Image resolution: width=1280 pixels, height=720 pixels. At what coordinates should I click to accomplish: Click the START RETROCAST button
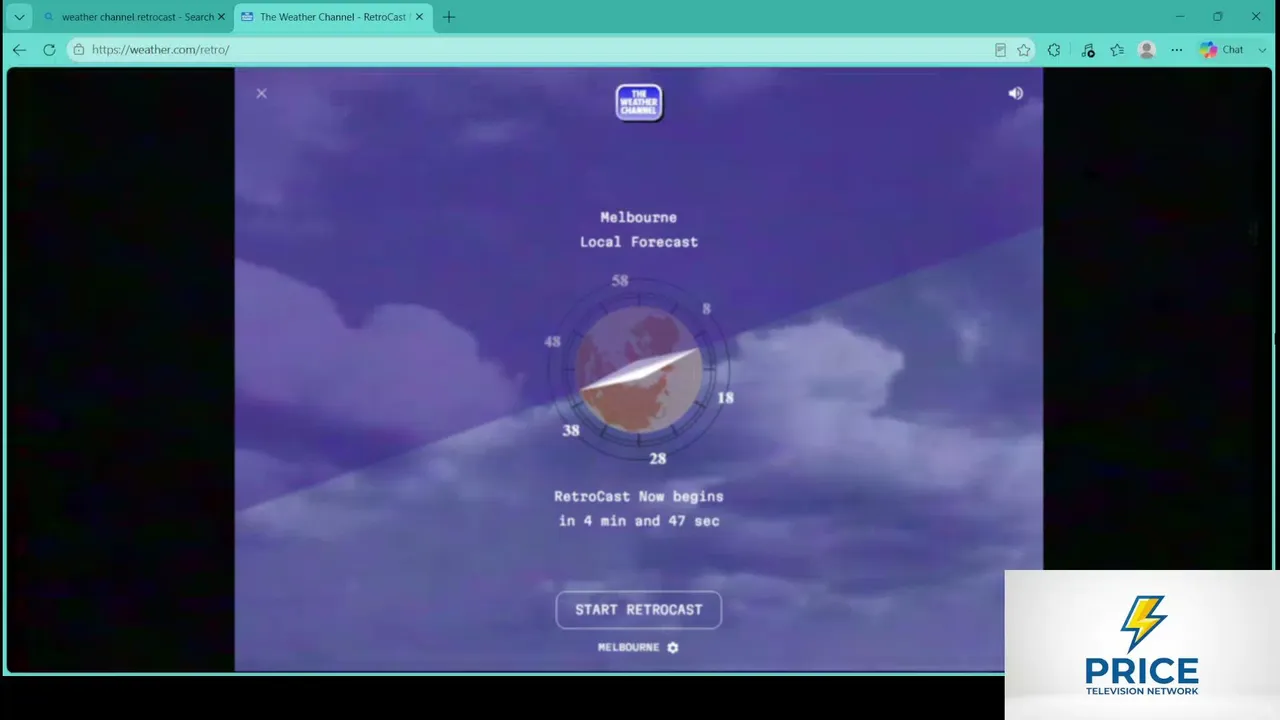click(639, 609)
